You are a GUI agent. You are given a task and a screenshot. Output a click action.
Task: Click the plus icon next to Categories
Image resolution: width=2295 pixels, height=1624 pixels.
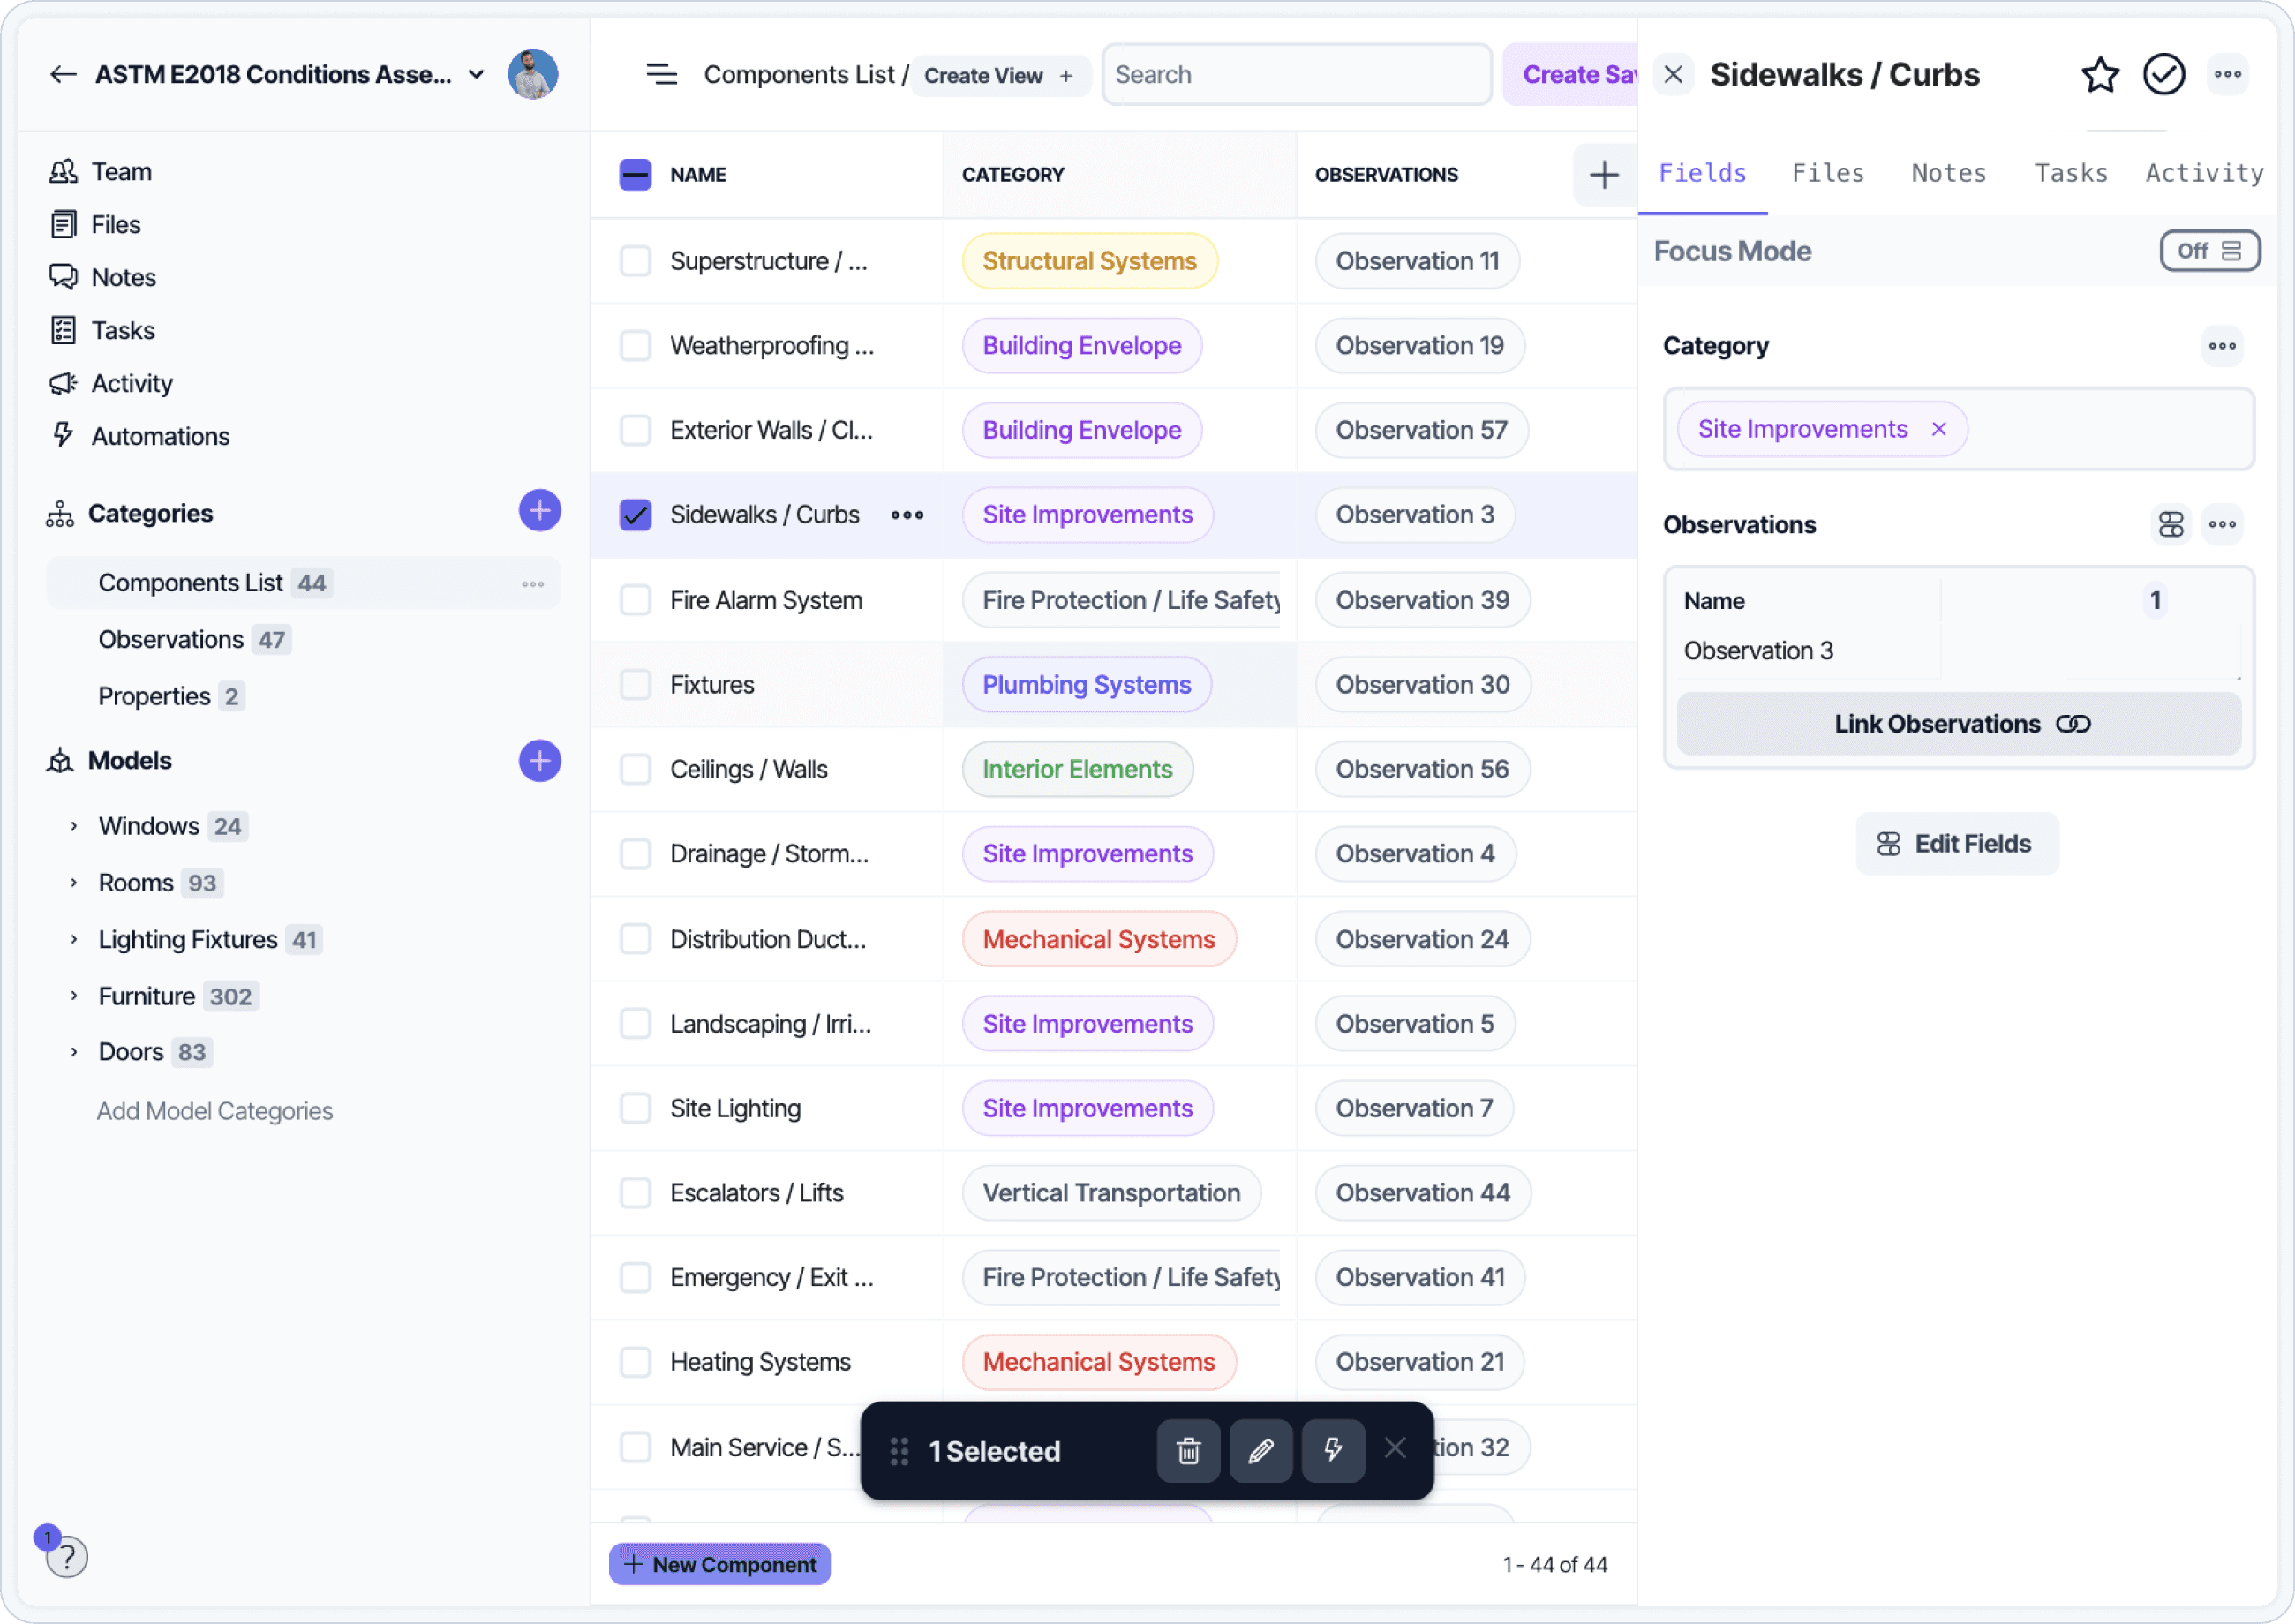pos(539,512)
